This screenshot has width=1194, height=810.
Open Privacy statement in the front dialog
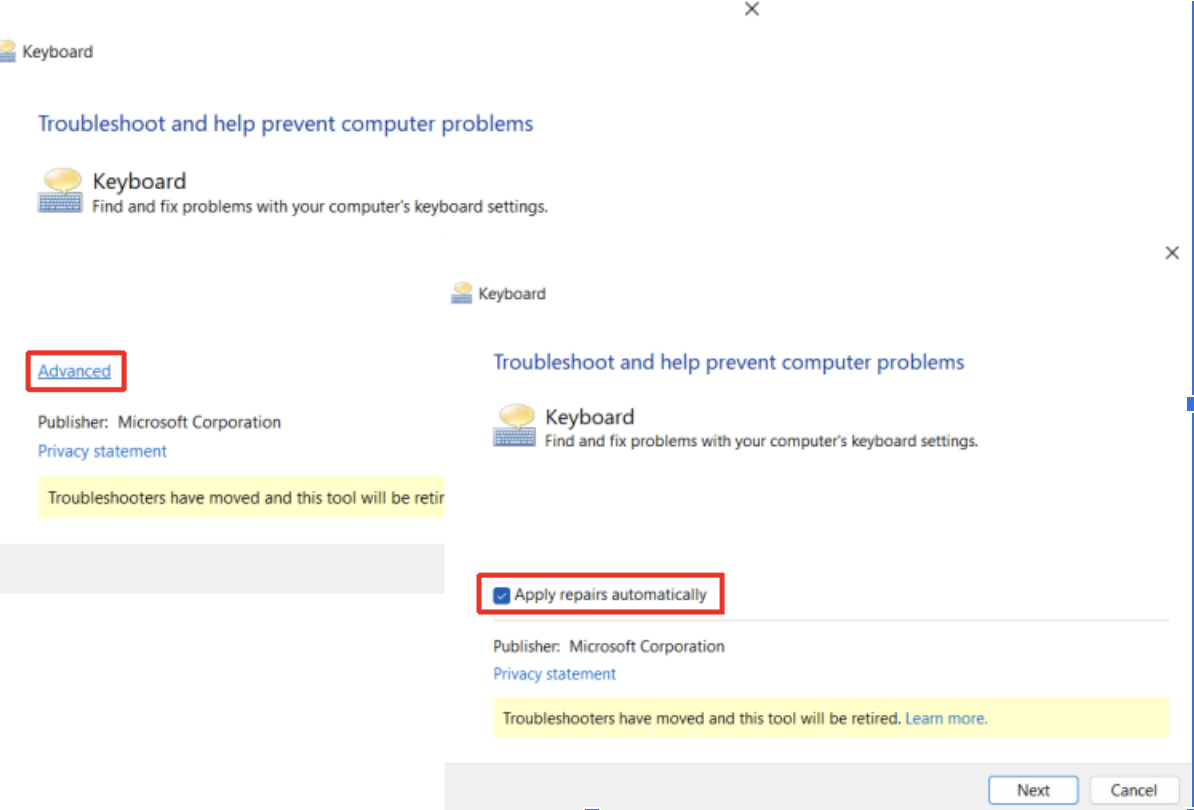[554, 674]
